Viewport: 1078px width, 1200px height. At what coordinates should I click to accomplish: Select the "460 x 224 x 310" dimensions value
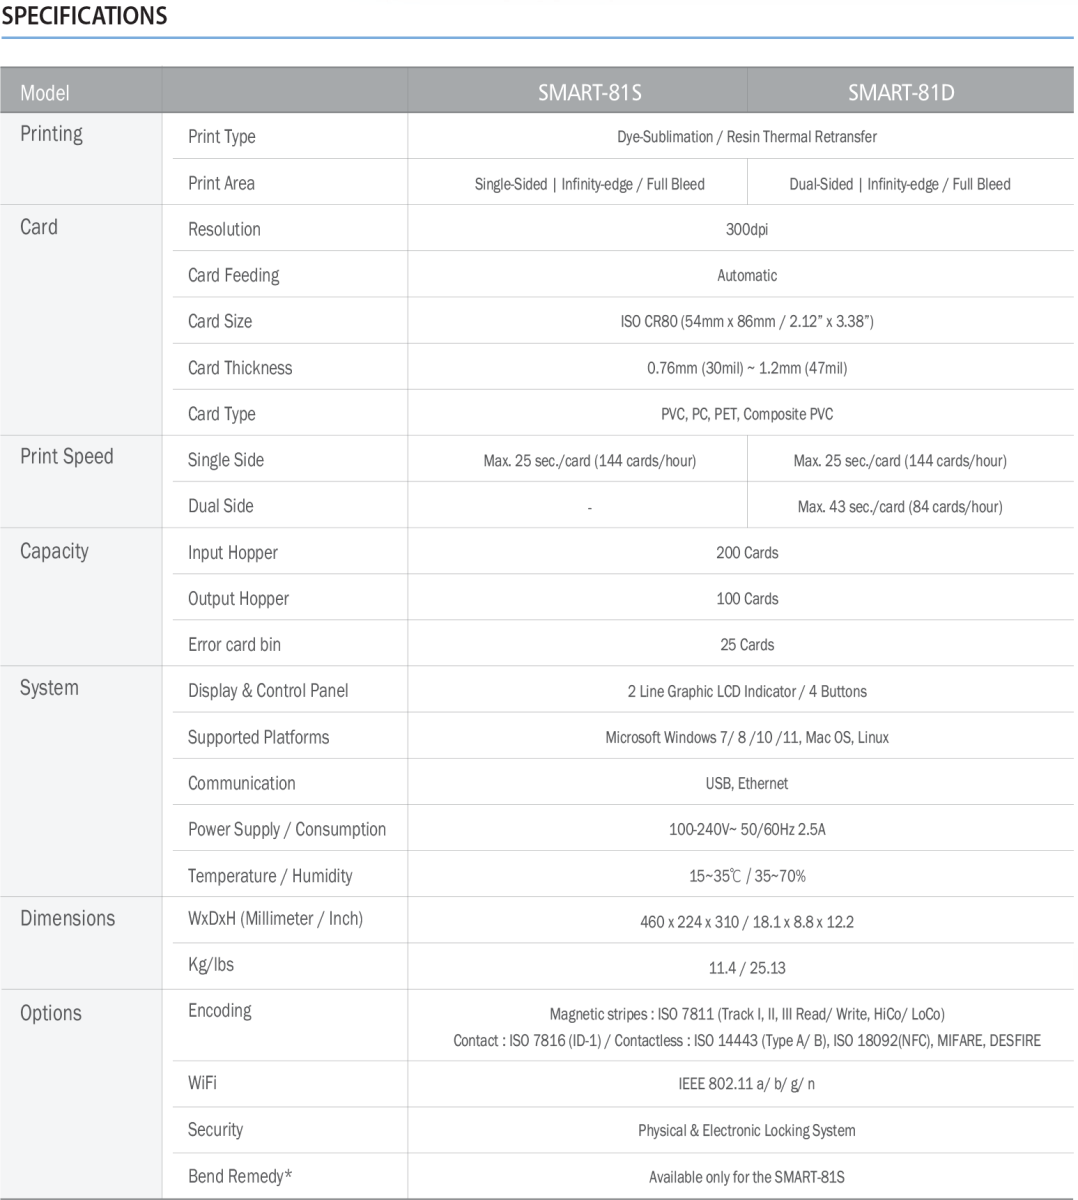tap(747, 922)
